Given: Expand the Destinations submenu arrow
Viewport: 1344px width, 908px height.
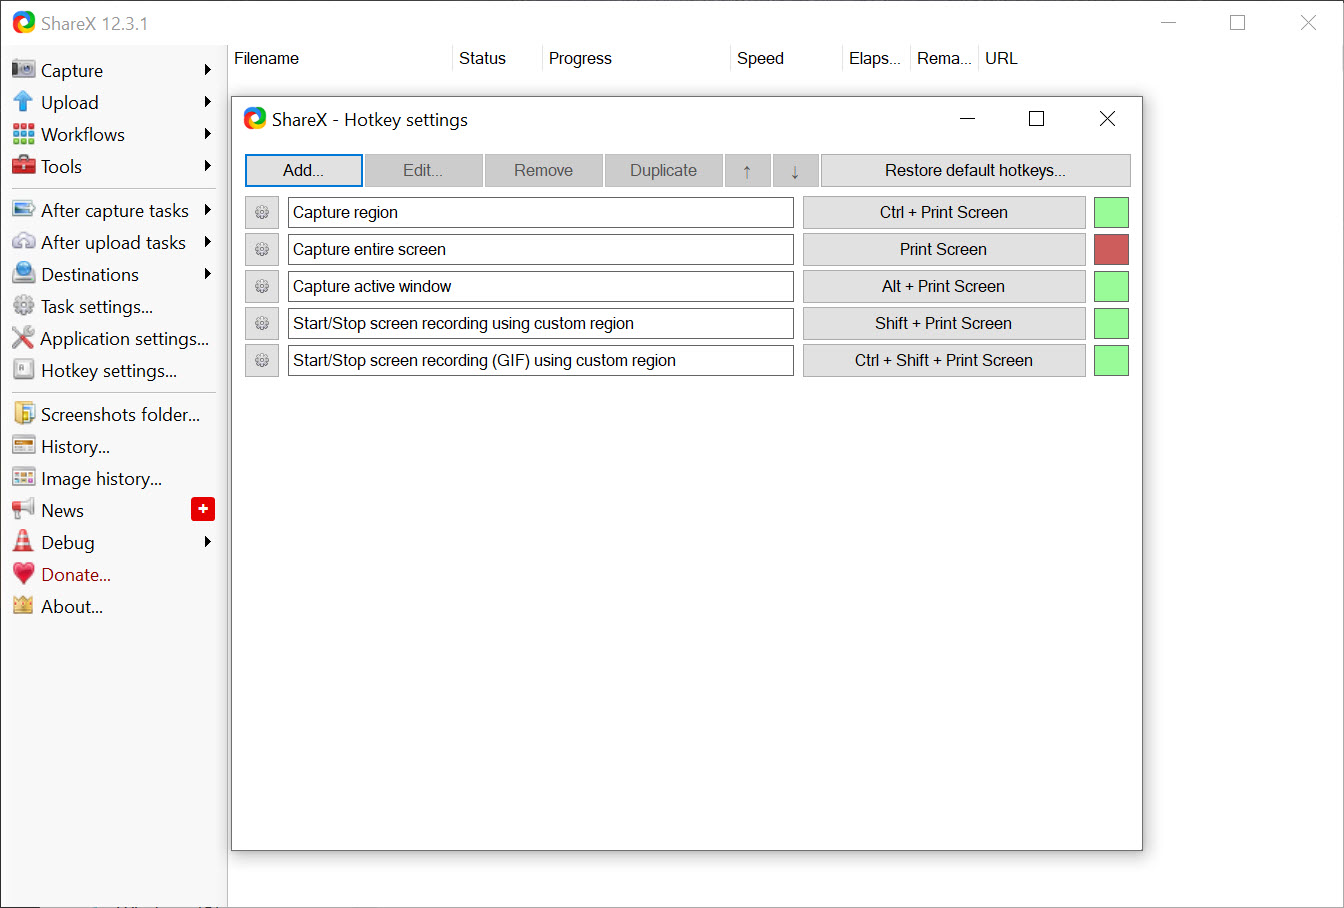Looking at the screenshot, I should [x=207, y=274].
